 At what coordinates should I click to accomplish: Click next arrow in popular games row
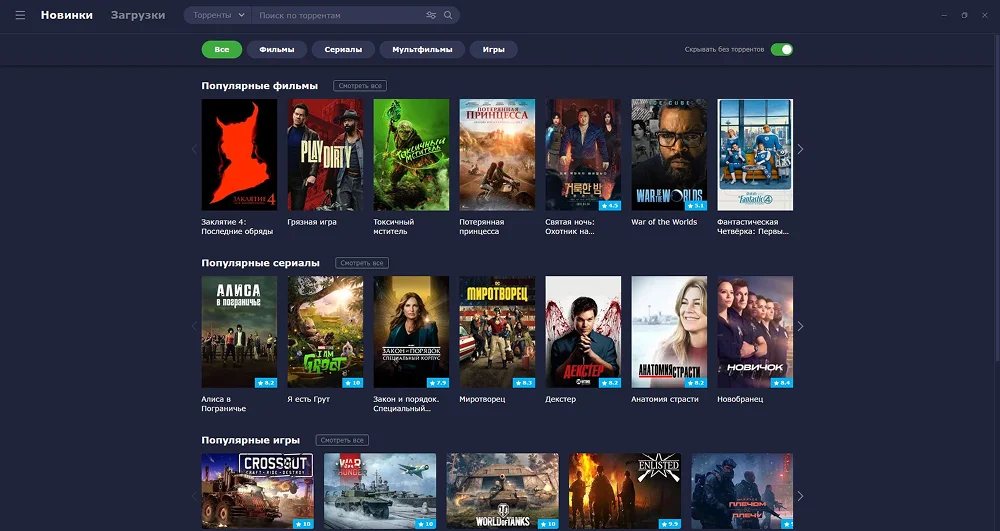(800, 495)
